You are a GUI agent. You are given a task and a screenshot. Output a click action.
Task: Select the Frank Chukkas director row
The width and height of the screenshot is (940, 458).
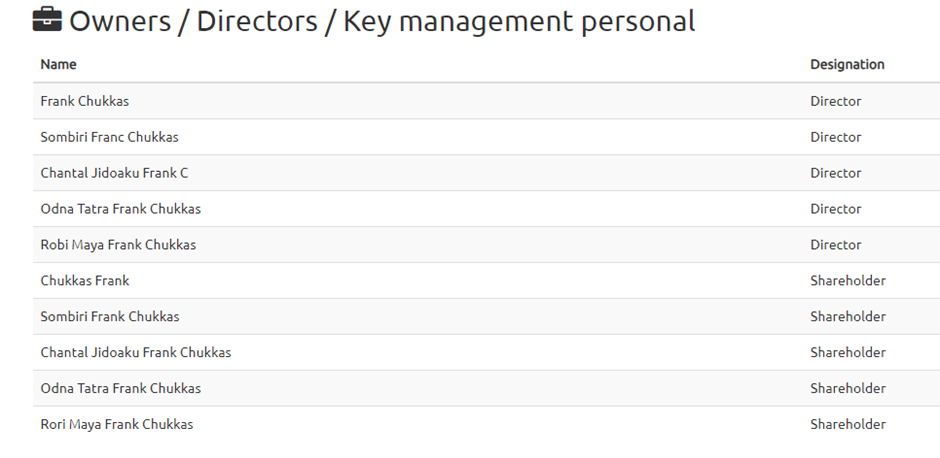tap(486, 101)
